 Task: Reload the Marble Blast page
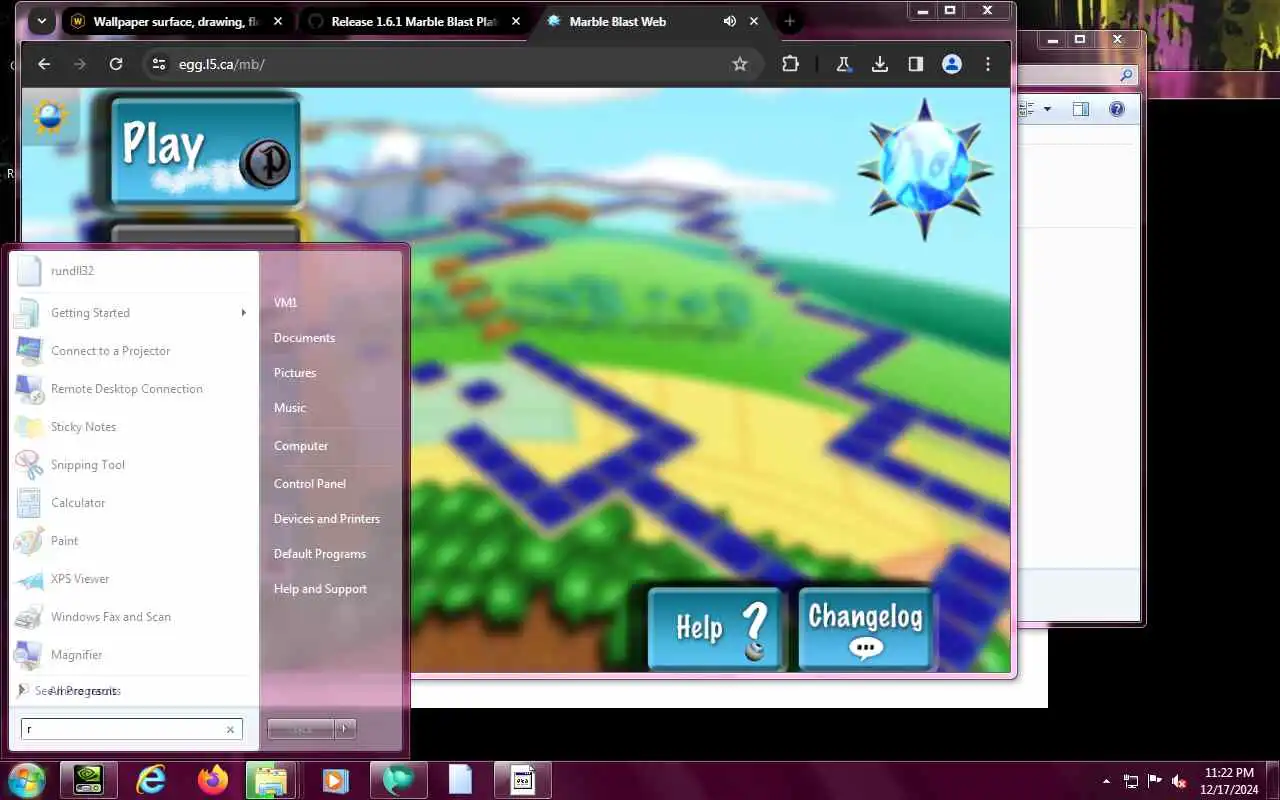point(116,64)
